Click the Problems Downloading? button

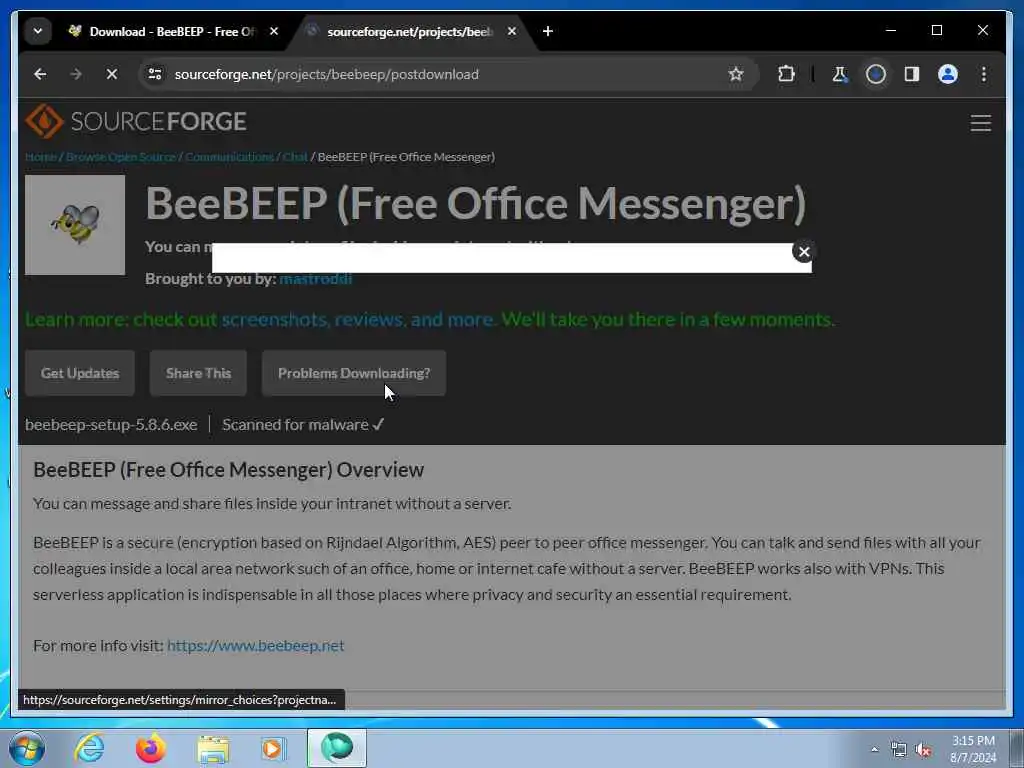pyautogui.click(x=354, y=373)
